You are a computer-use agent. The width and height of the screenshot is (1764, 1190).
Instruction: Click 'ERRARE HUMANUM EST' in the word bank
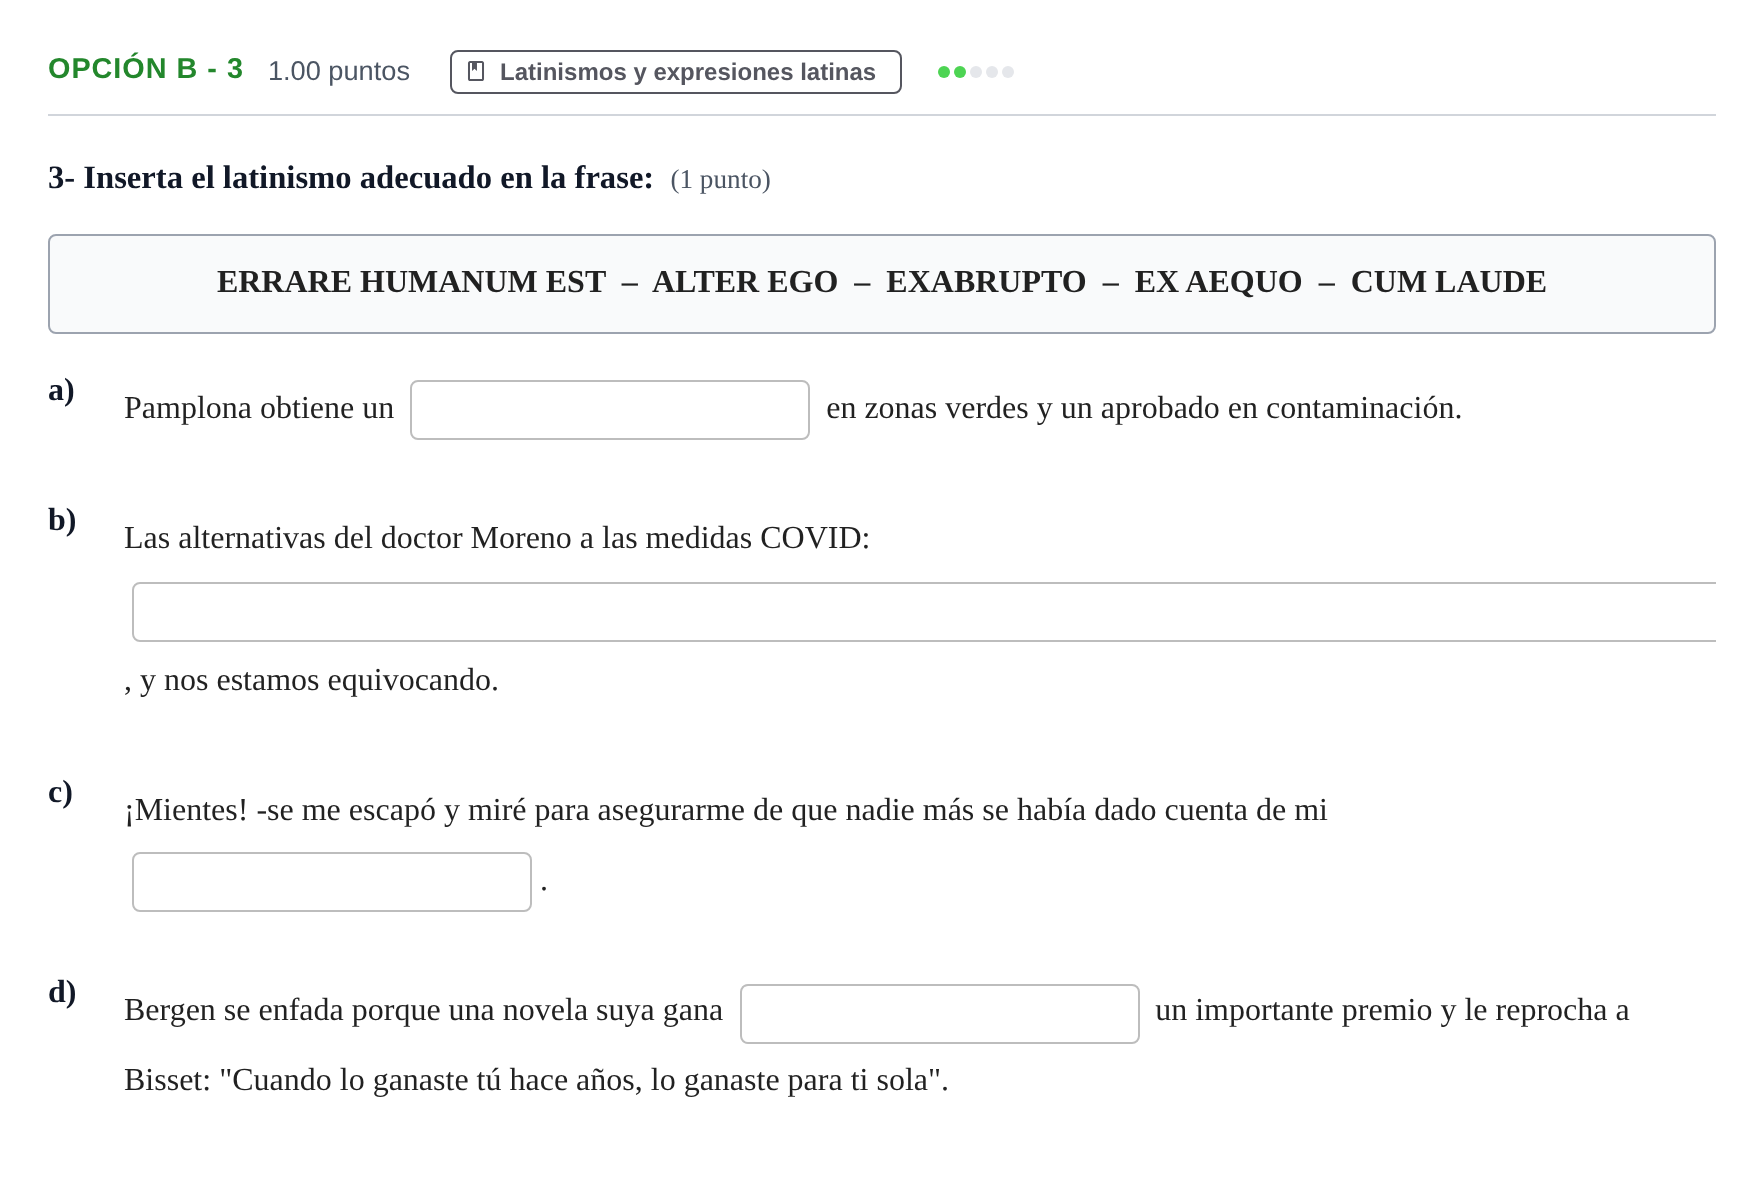pos(411,282)
